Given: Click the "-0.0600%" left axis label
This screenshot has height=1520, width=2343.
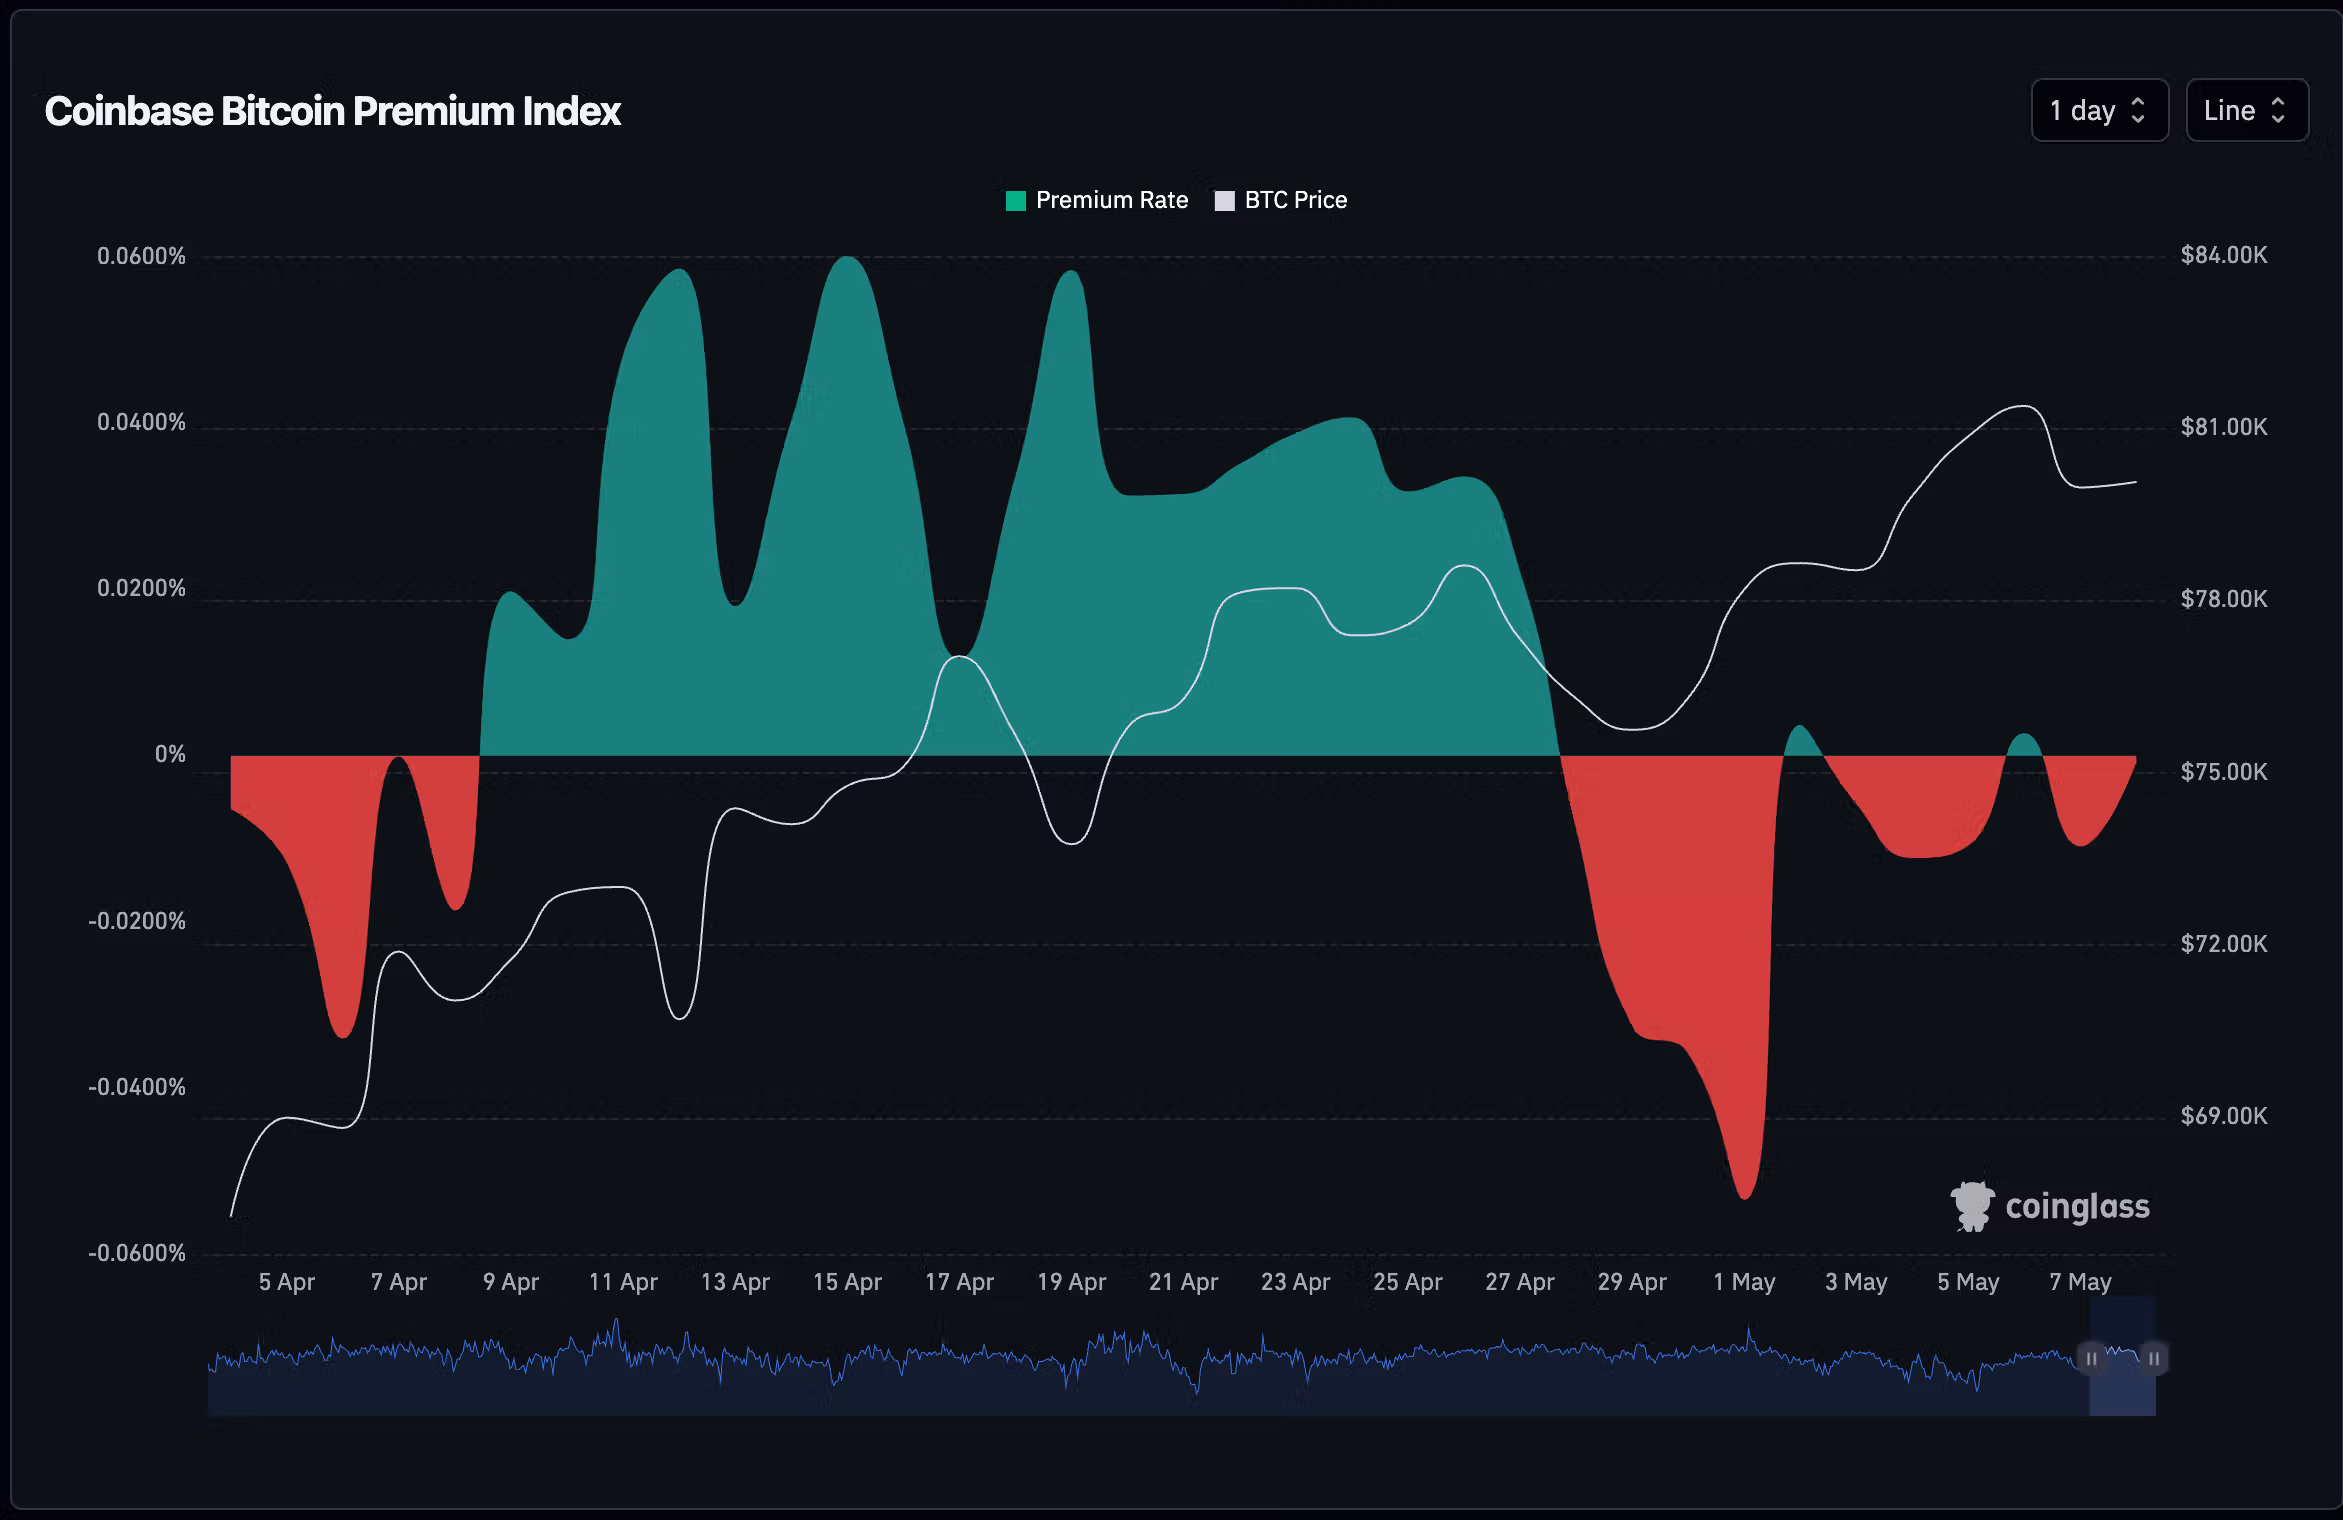Looking at the screenshot, I should (x=137, y=1253).
